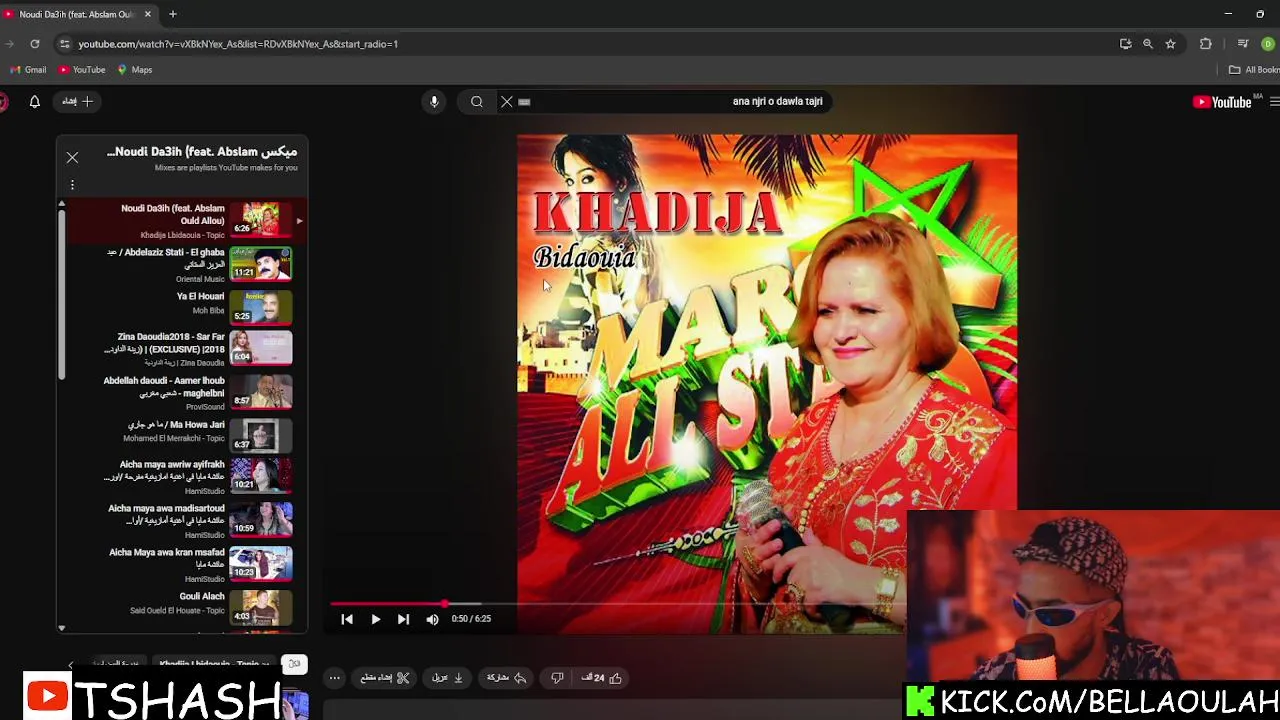1280x720 pixels.
Task: Play Zina Daoudia2018 - Sar Far video
Action: click(x=182, y=348)
